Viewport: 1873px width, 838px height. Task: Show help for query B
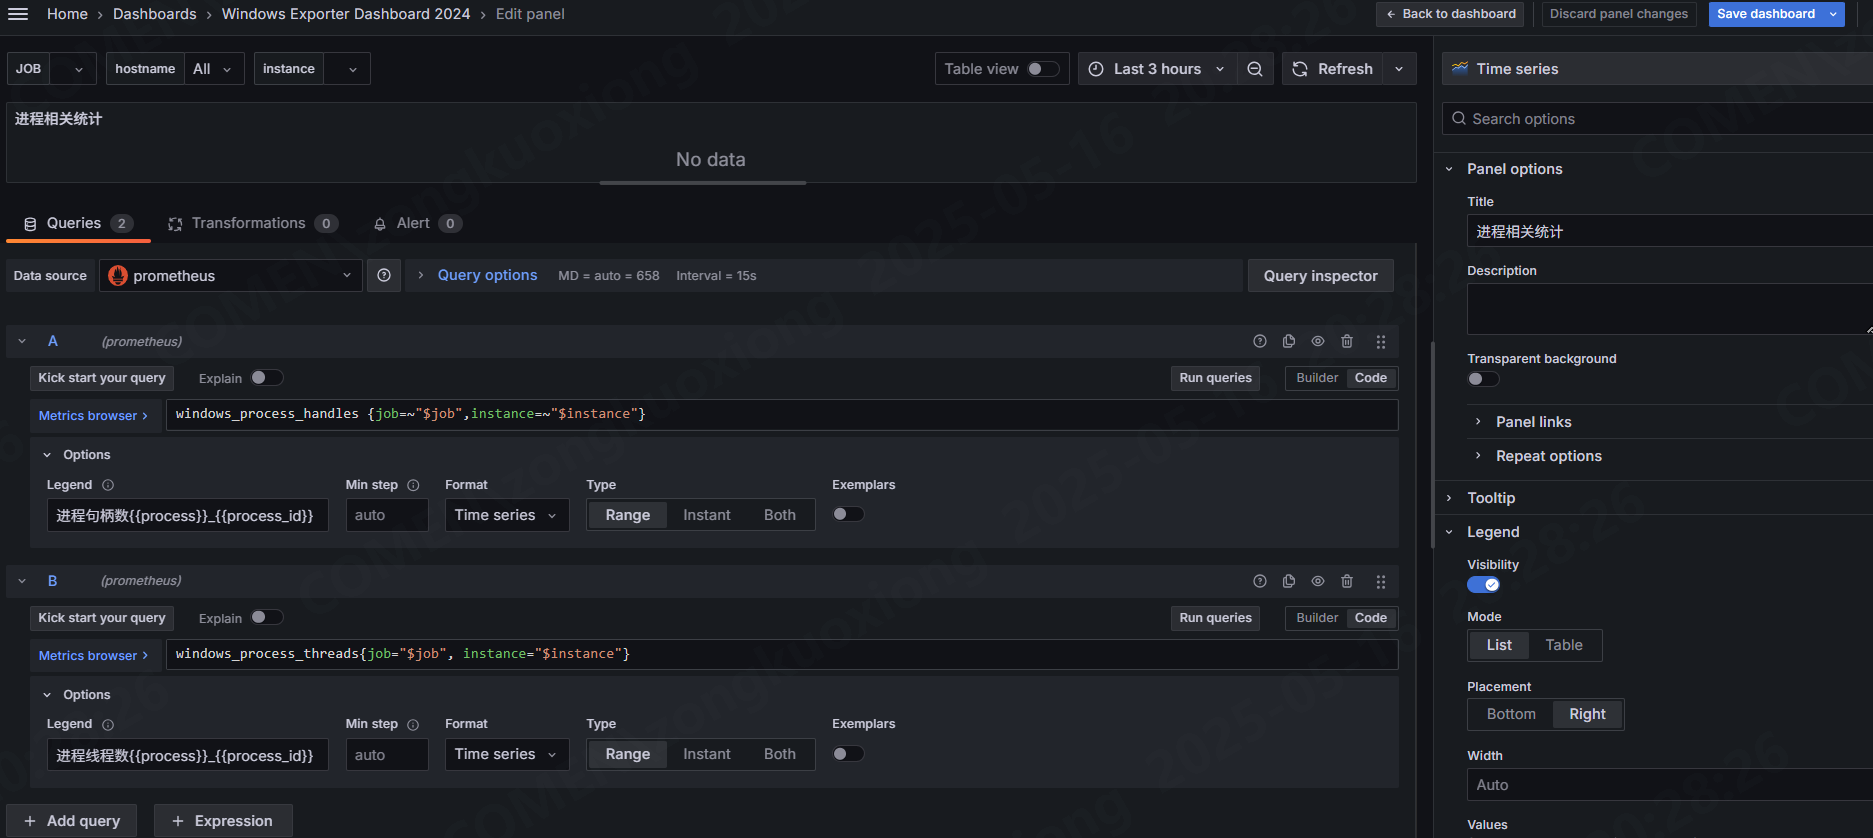(1260, 581)
